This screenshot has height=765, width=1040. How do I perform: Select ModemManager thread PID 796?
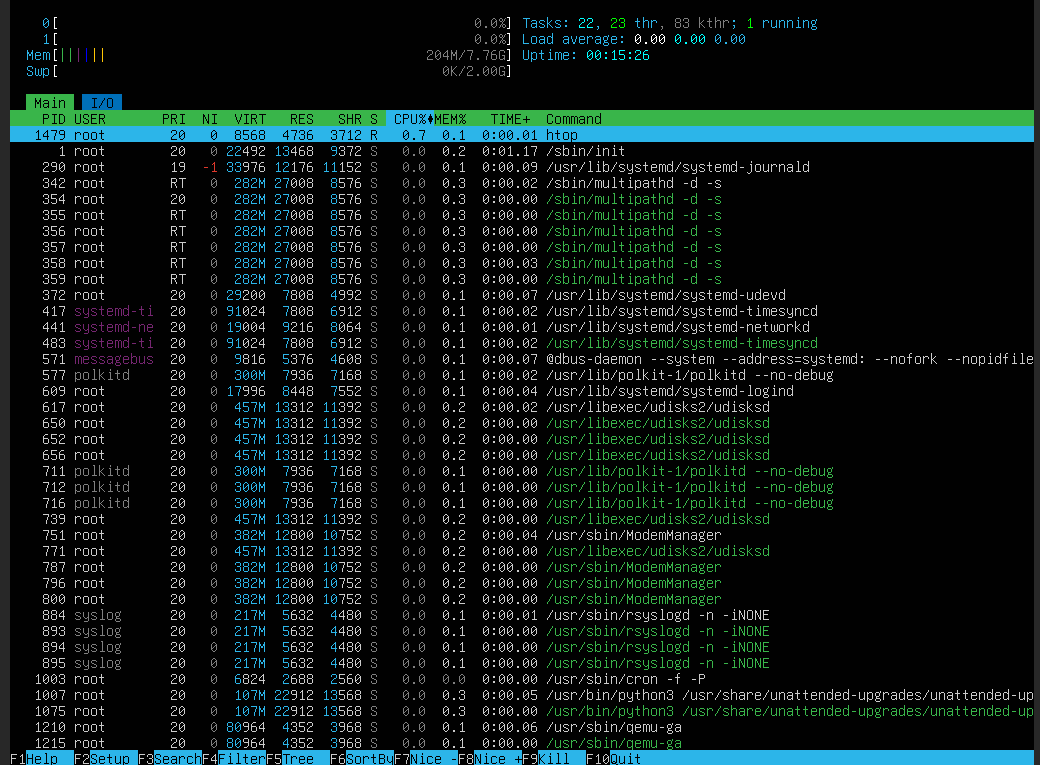pyautogui.click(x=522, y=583)
